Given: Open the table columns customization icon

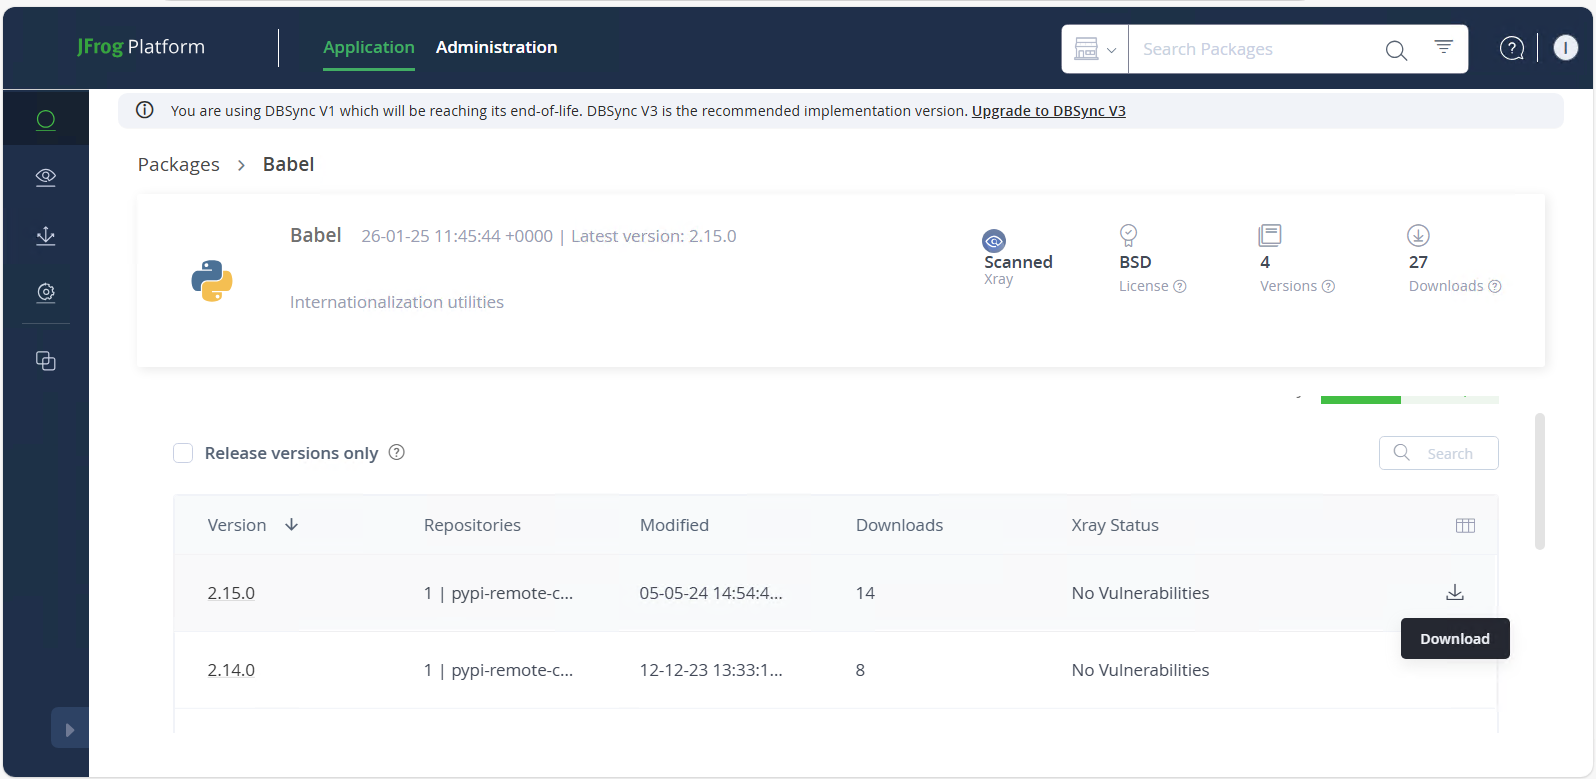Looking at the screenshot, I should coord(1465,526).
